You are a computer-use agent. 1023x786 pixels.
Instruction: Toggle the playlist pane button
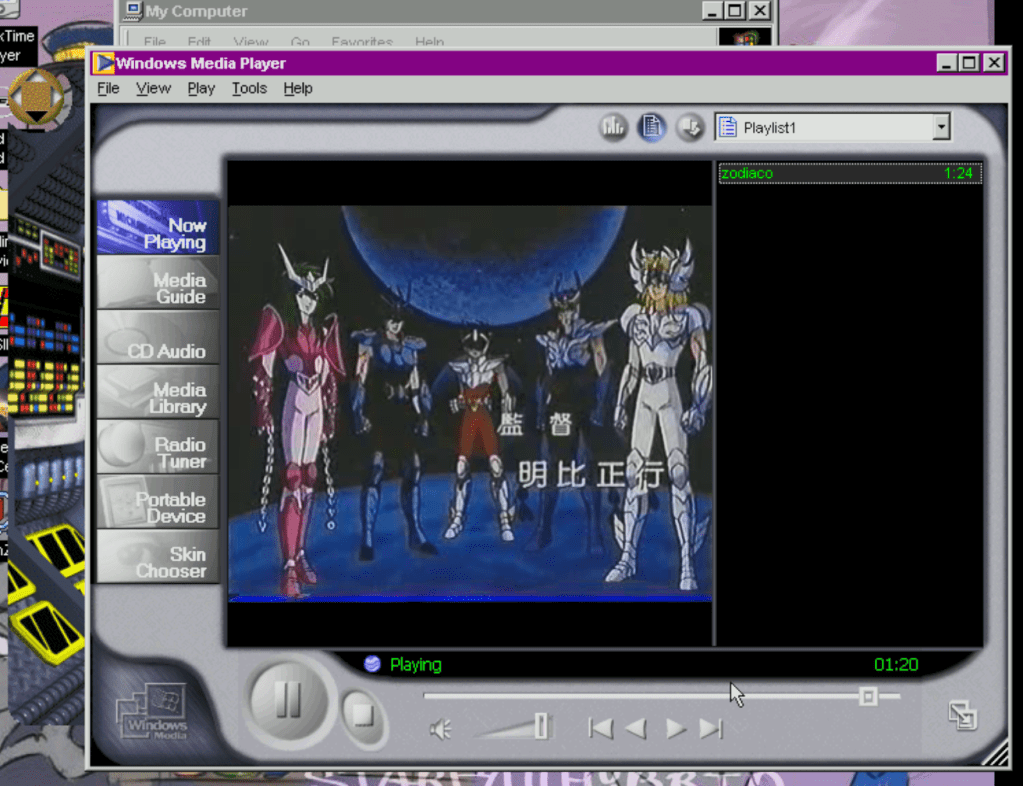651,127
